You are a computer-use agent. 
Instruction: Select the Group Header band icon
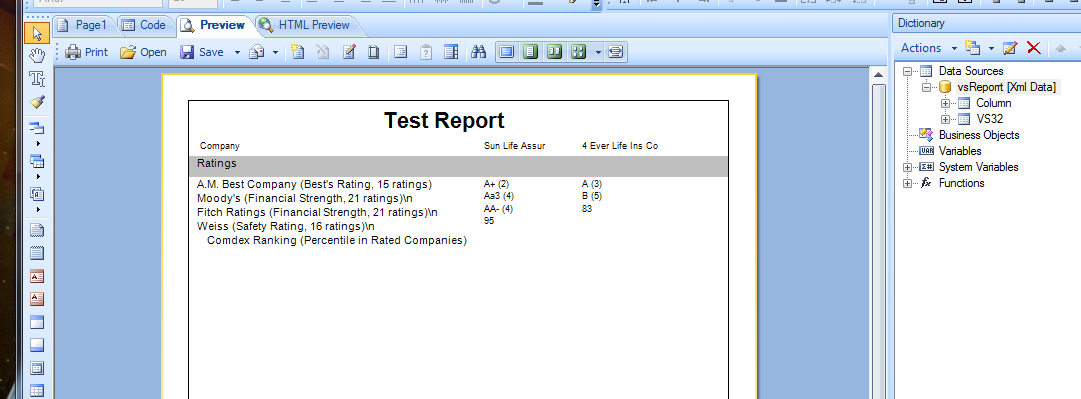(37, 322)
